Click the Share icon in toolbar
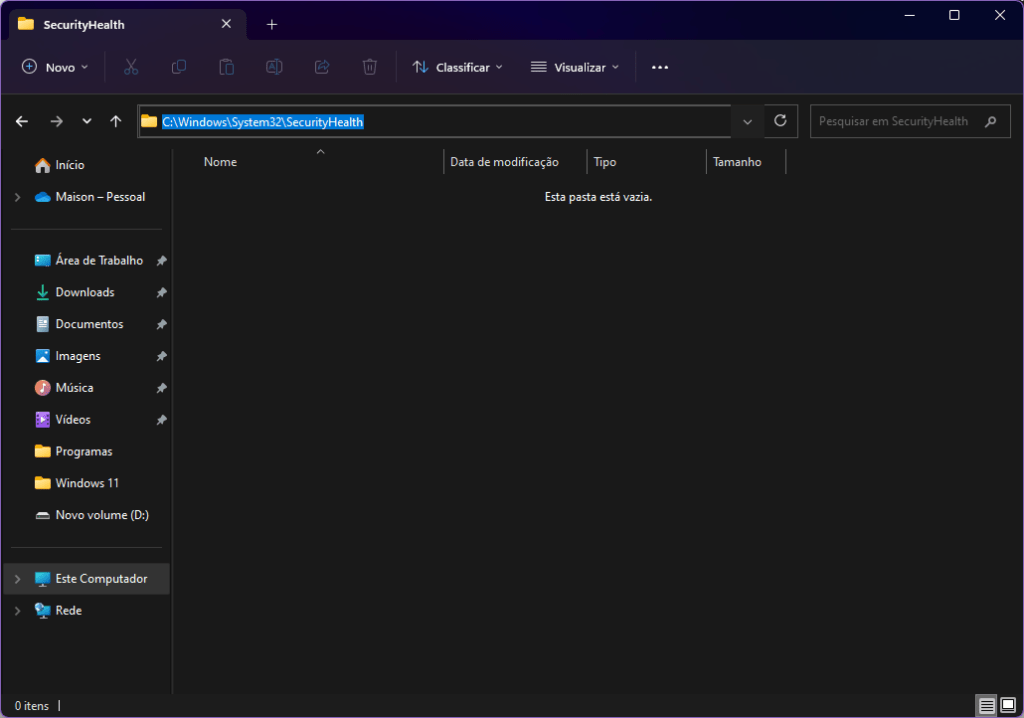Screen dimensions: 1024x718 click(x=322, y=67)
